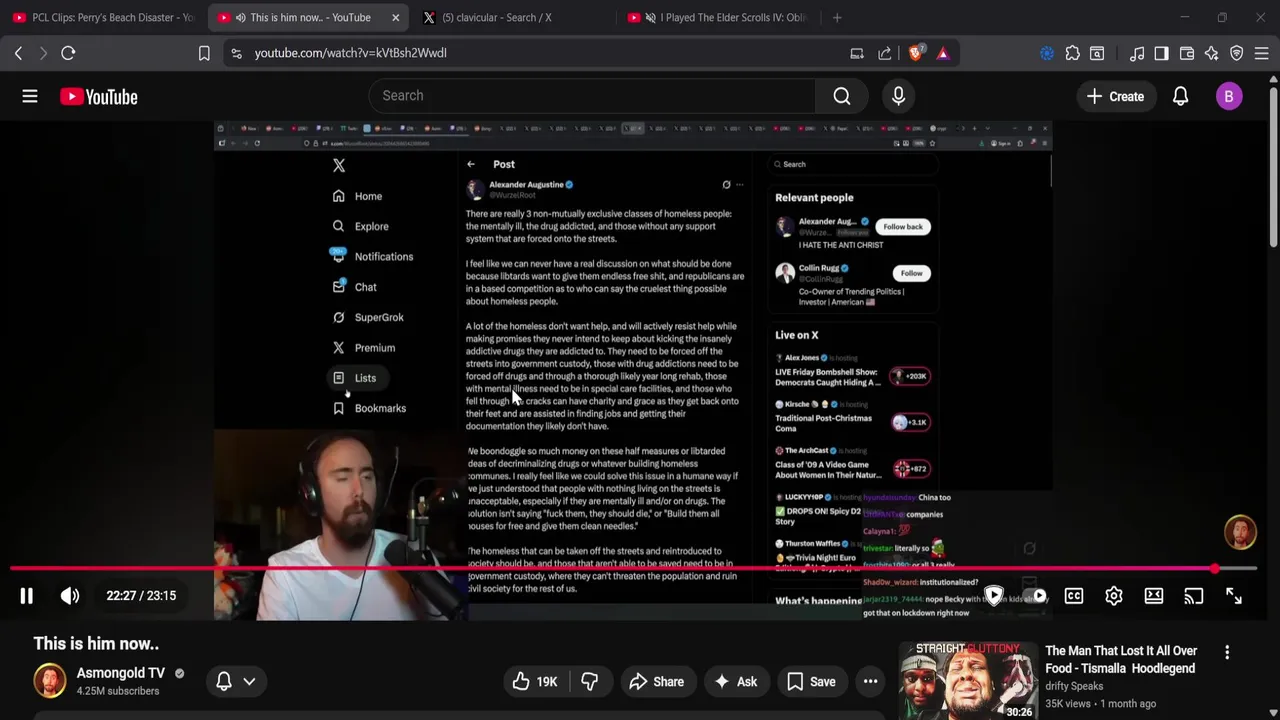
Task: Open extensions puzzle menu
Action: click(1073, 53)
